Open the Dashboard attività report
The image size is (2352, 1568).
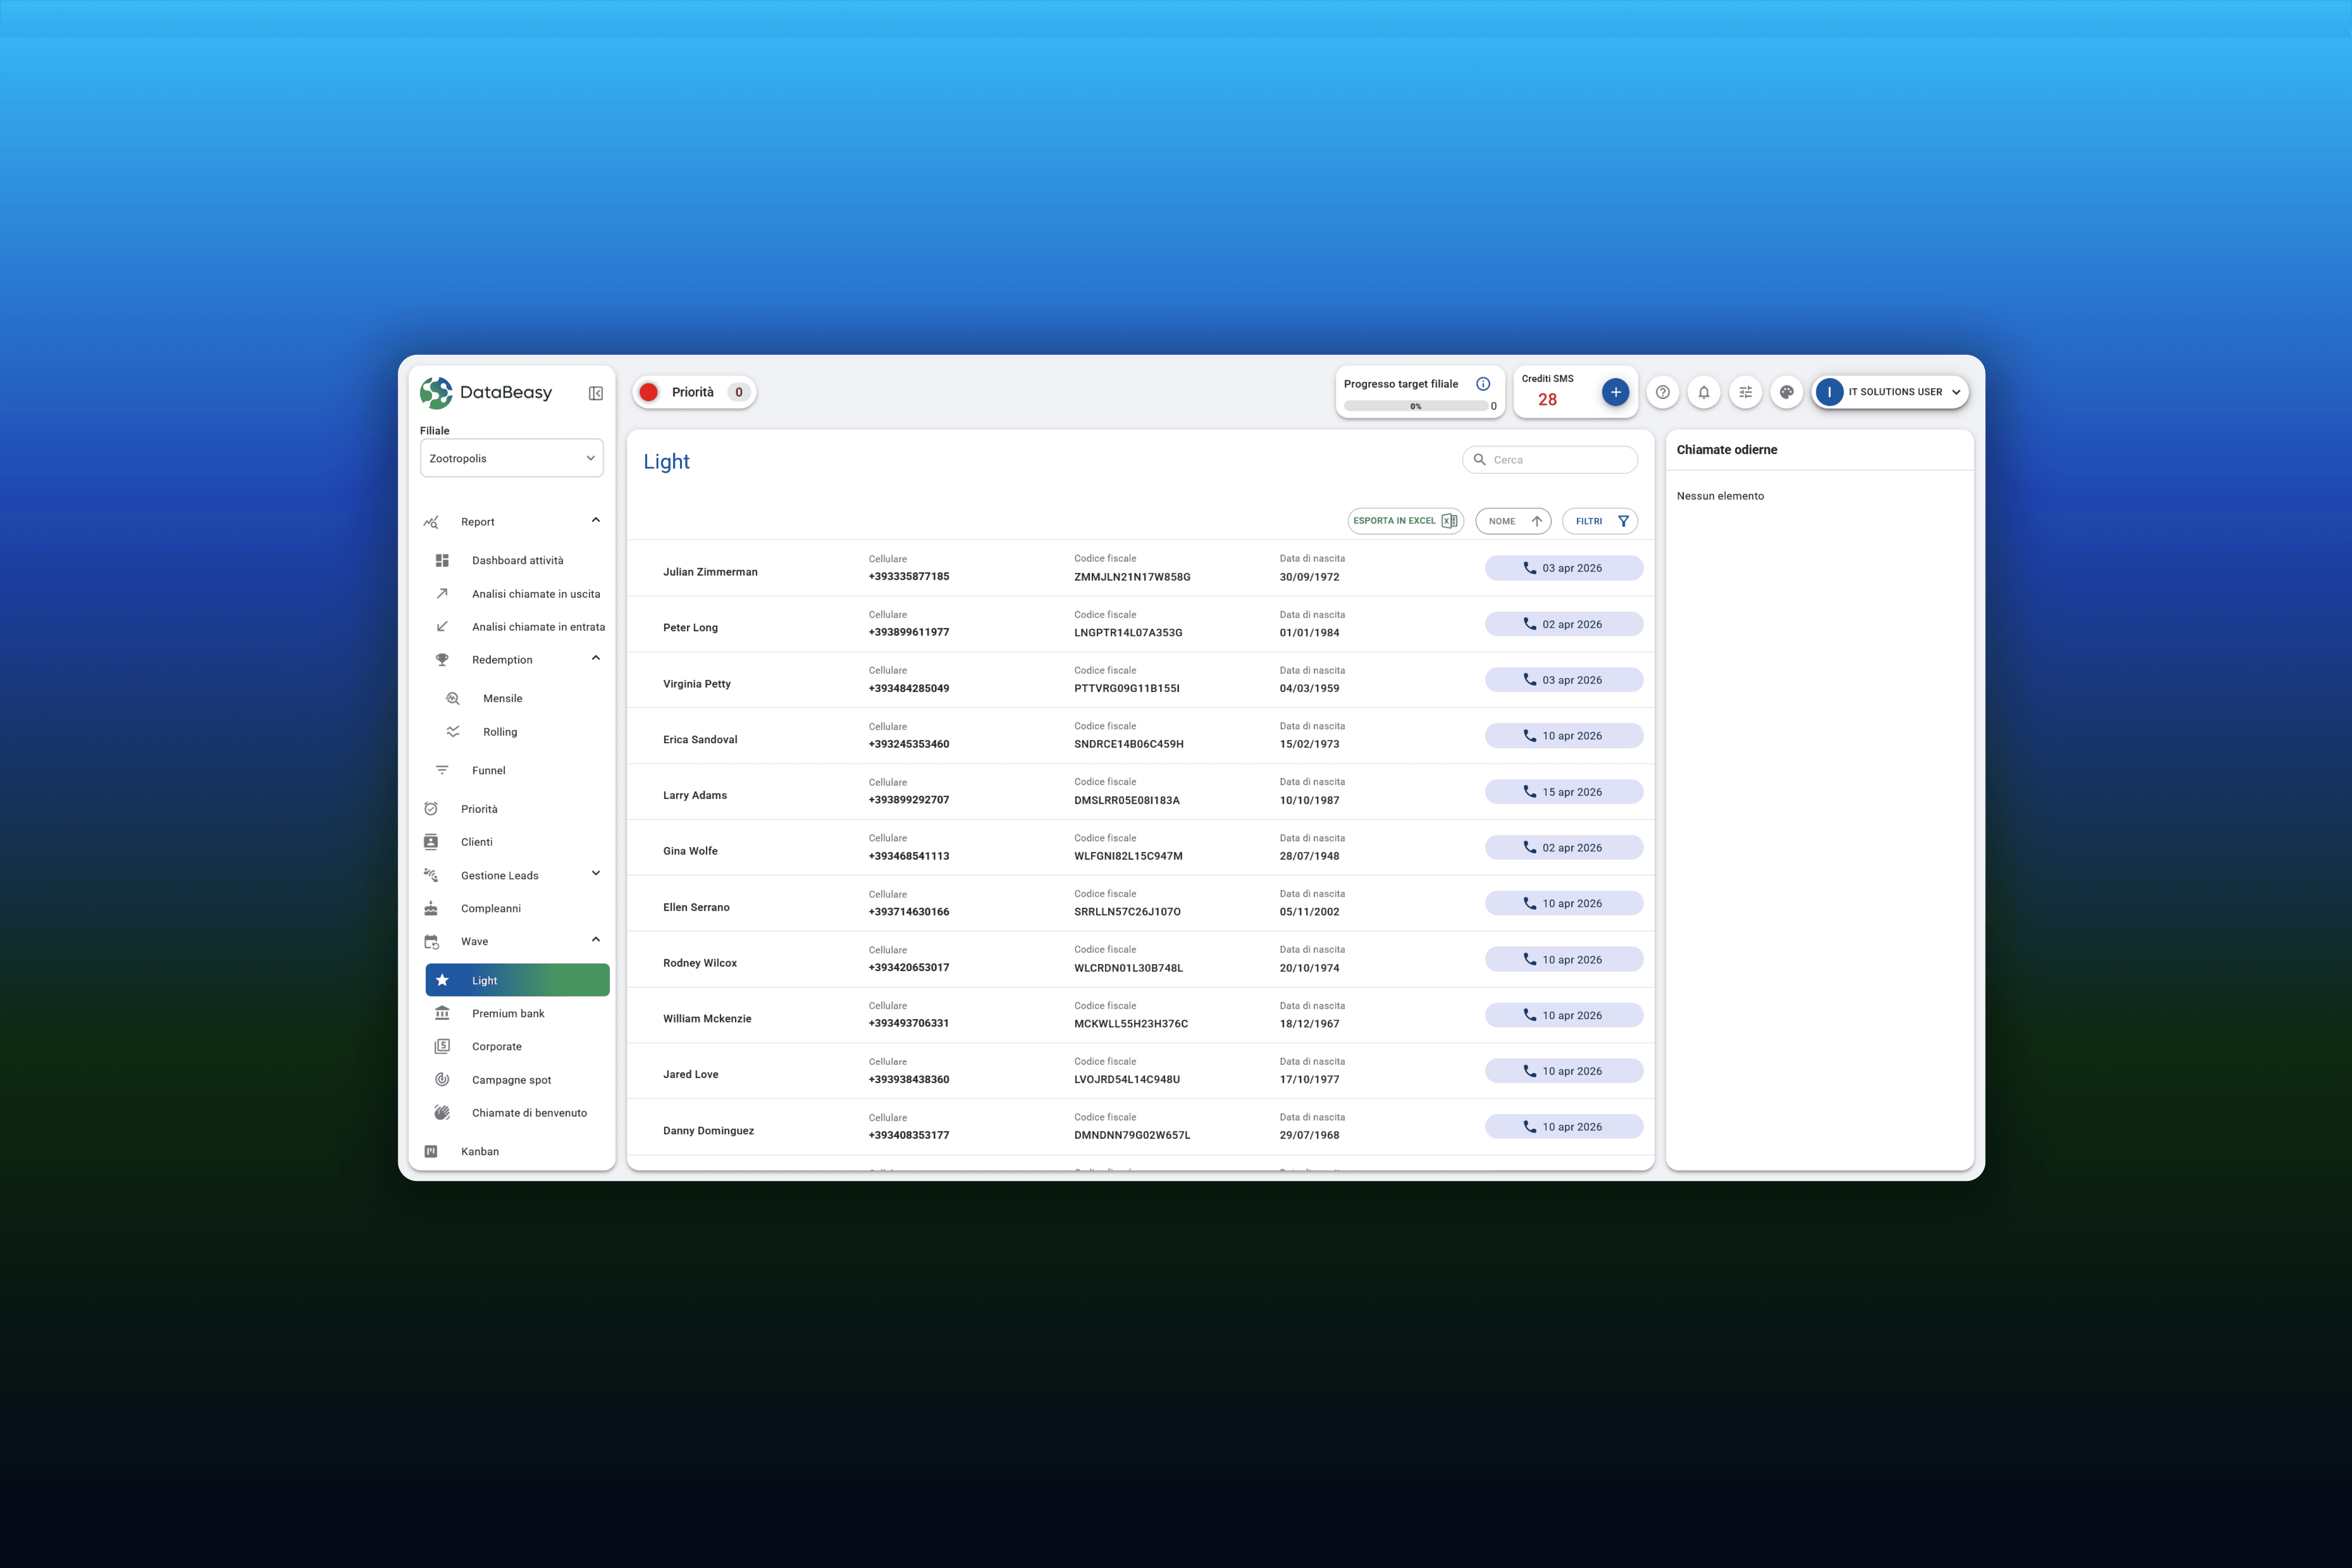coord(517,560)
